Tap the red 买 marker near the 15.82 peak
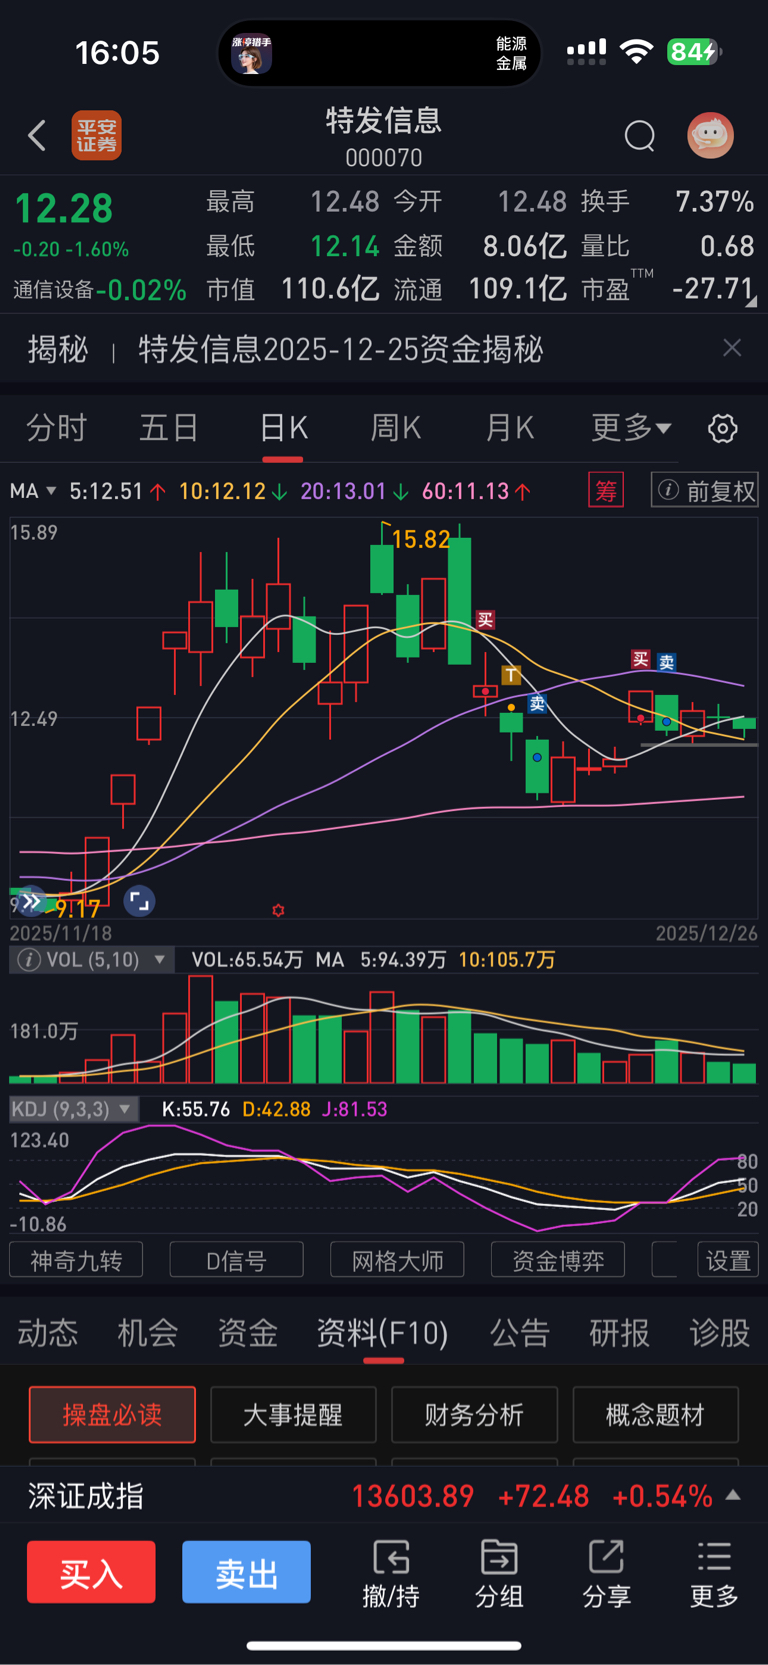 coord(485,620)
